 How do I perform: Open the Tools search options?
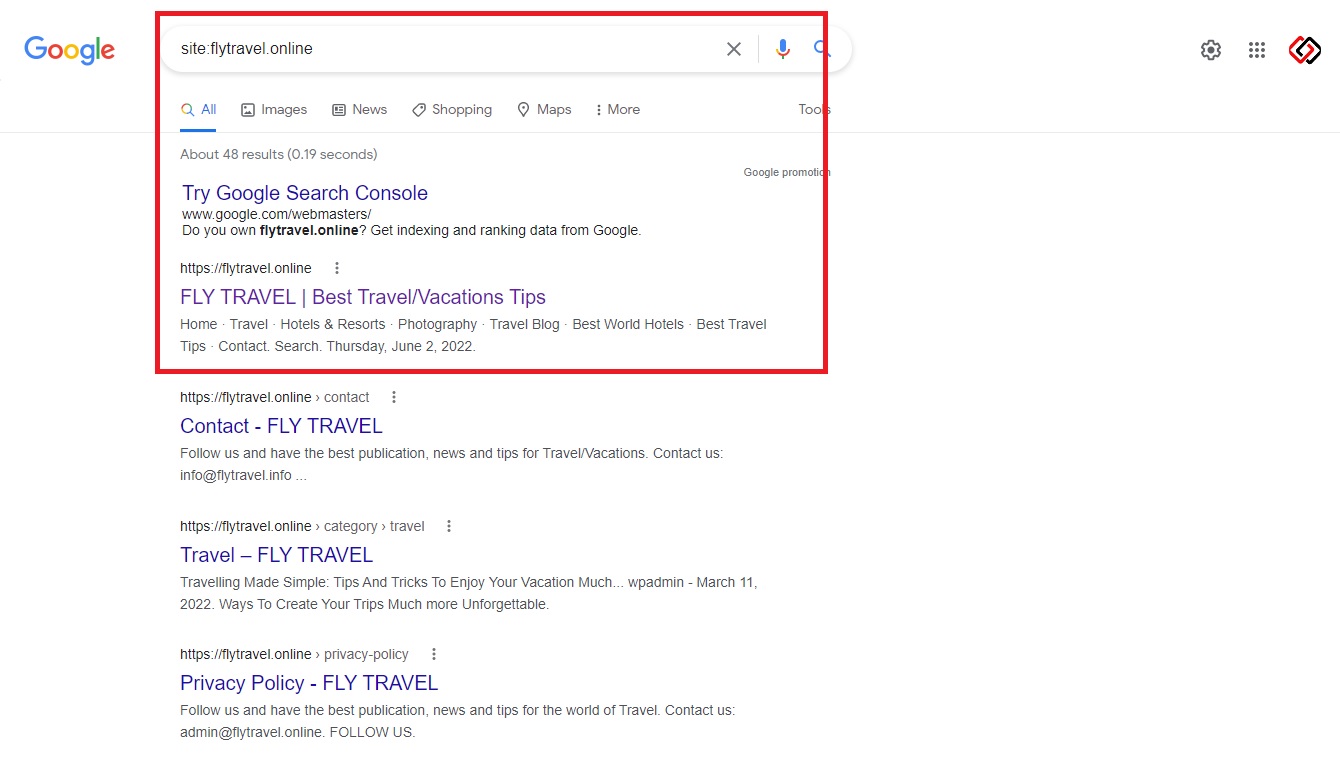[814, 110]
